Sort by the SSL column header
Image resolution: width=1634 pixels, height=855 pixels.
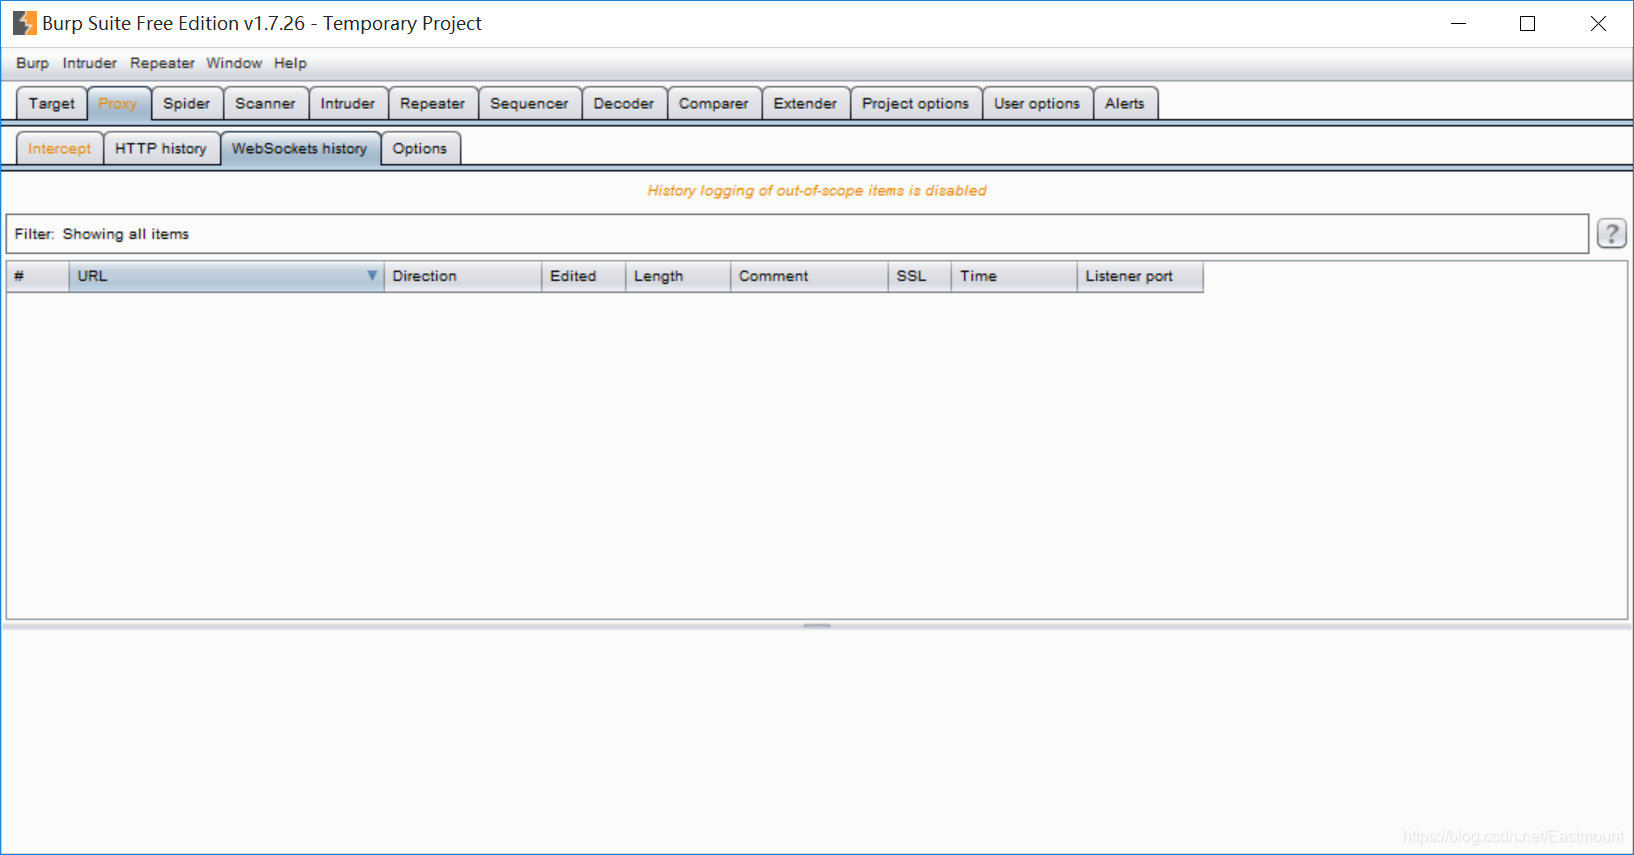pyautogui.click(x=920, y=276)
